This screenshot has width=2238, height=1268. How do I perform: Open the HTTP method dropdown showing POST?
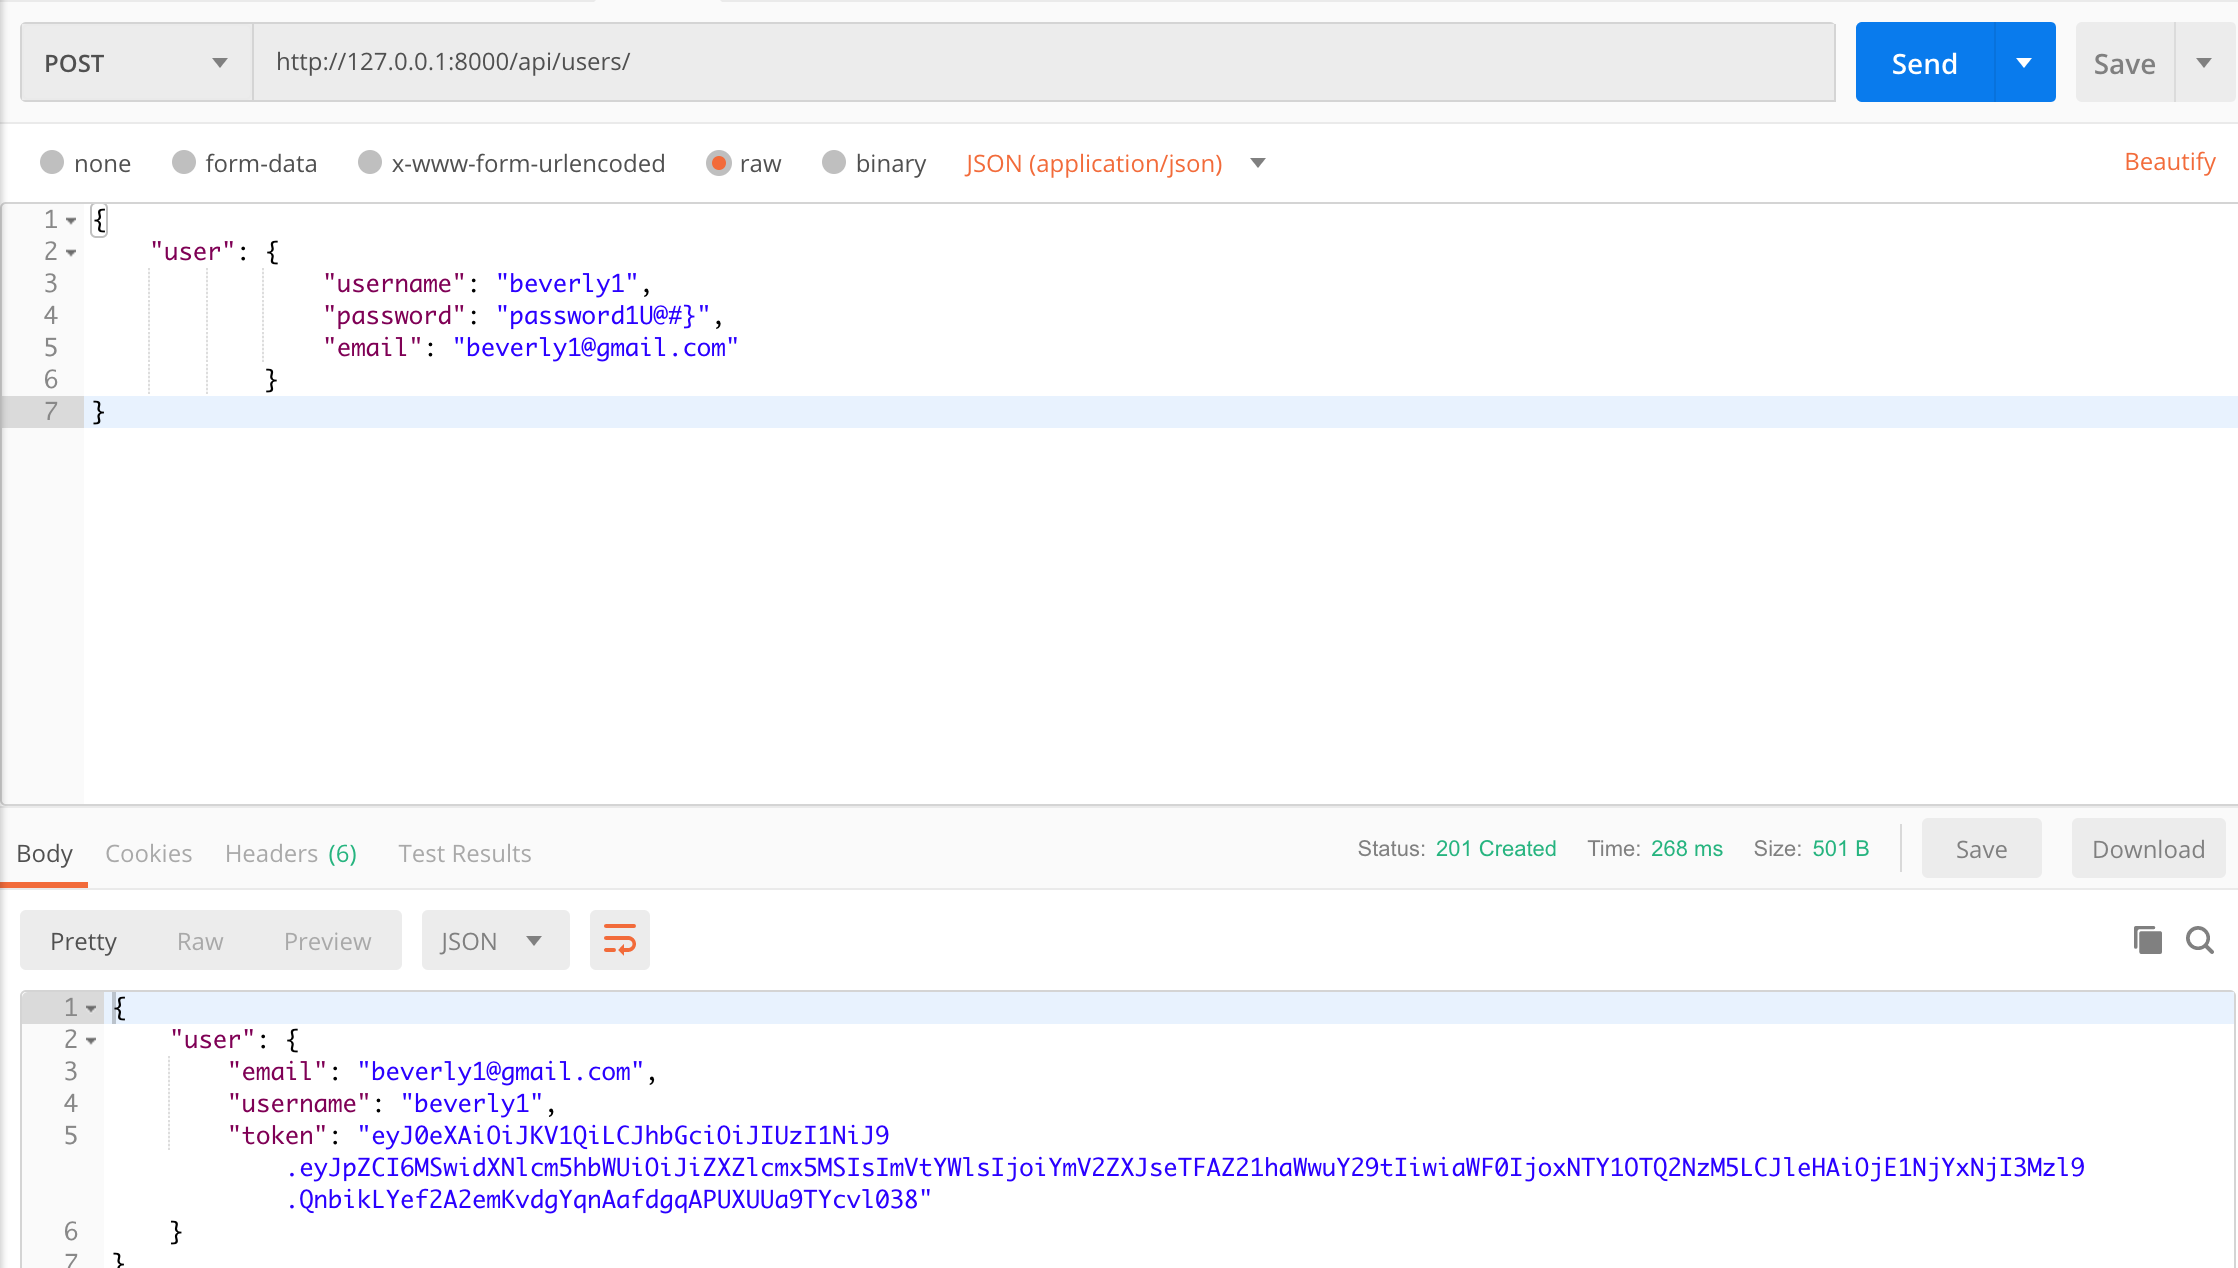tap(133, 62)
